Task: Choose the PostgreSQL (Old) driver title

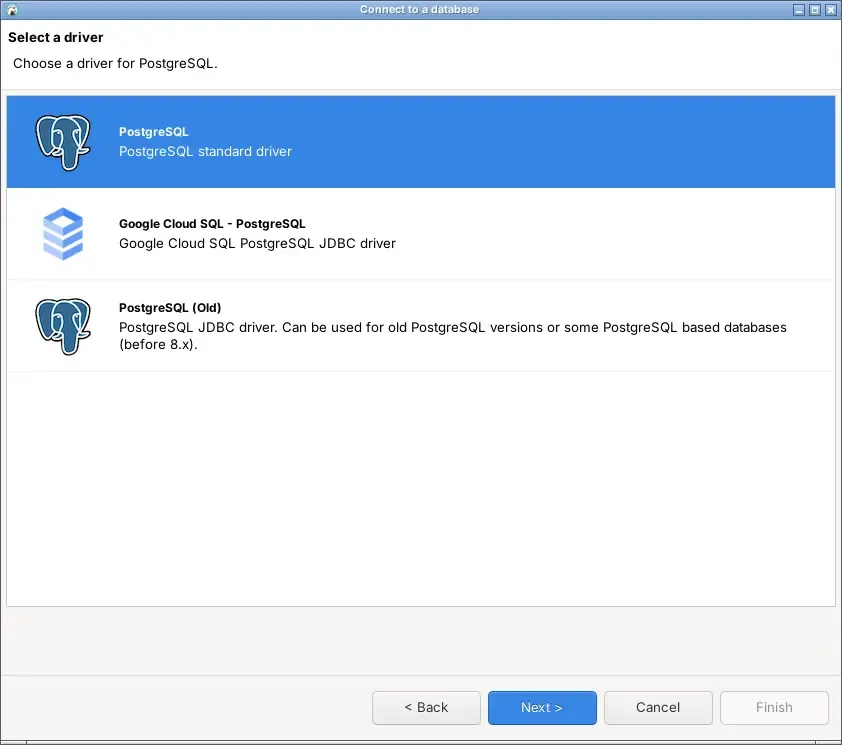Action: point(170,308)
